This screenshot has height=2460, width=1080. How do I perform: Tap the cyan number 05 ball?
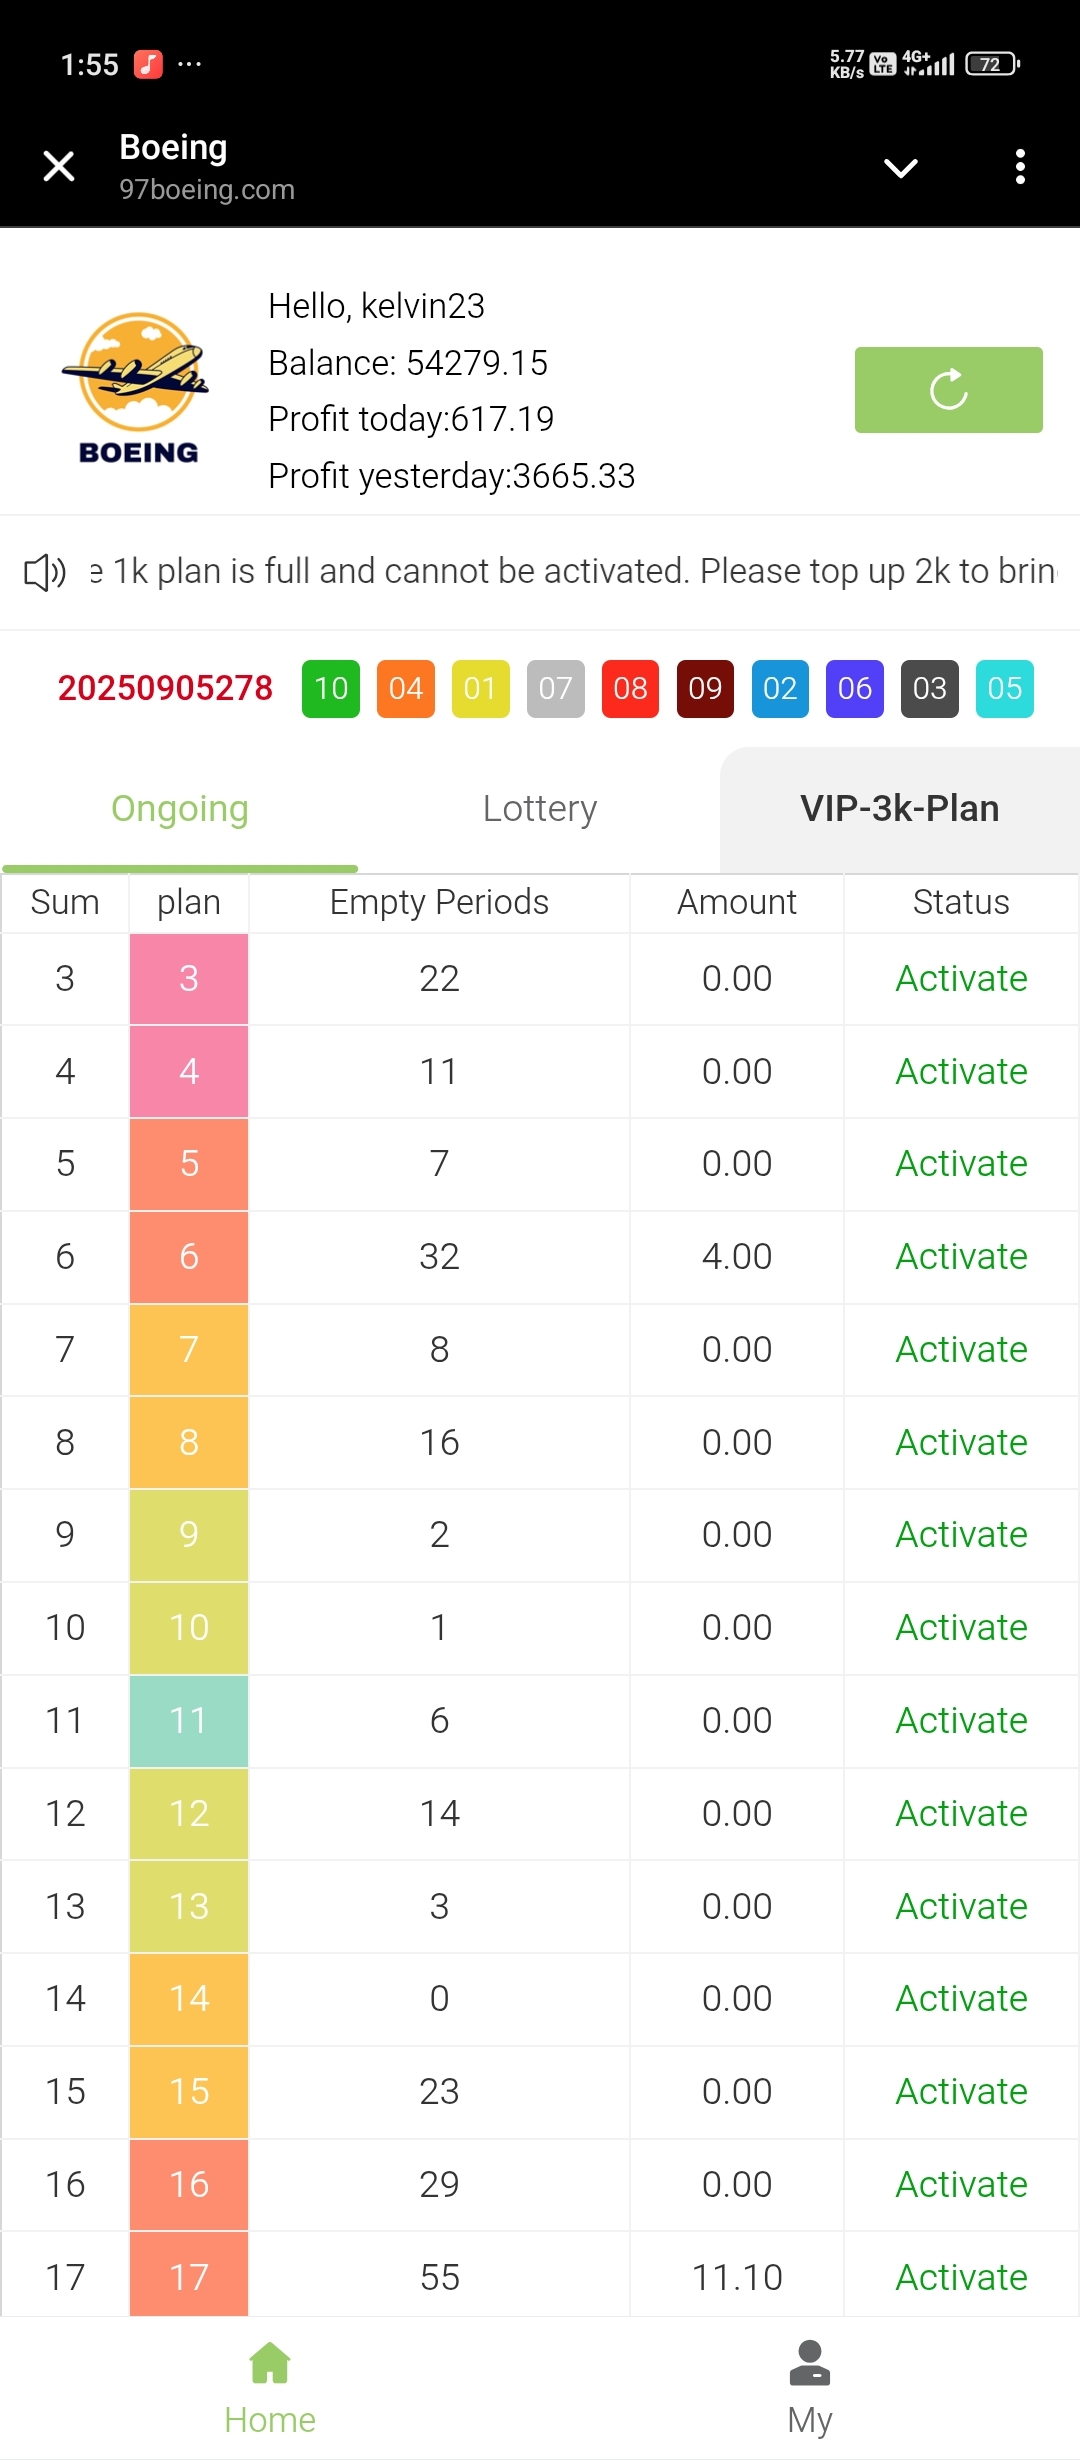(x=1004, y=688)
